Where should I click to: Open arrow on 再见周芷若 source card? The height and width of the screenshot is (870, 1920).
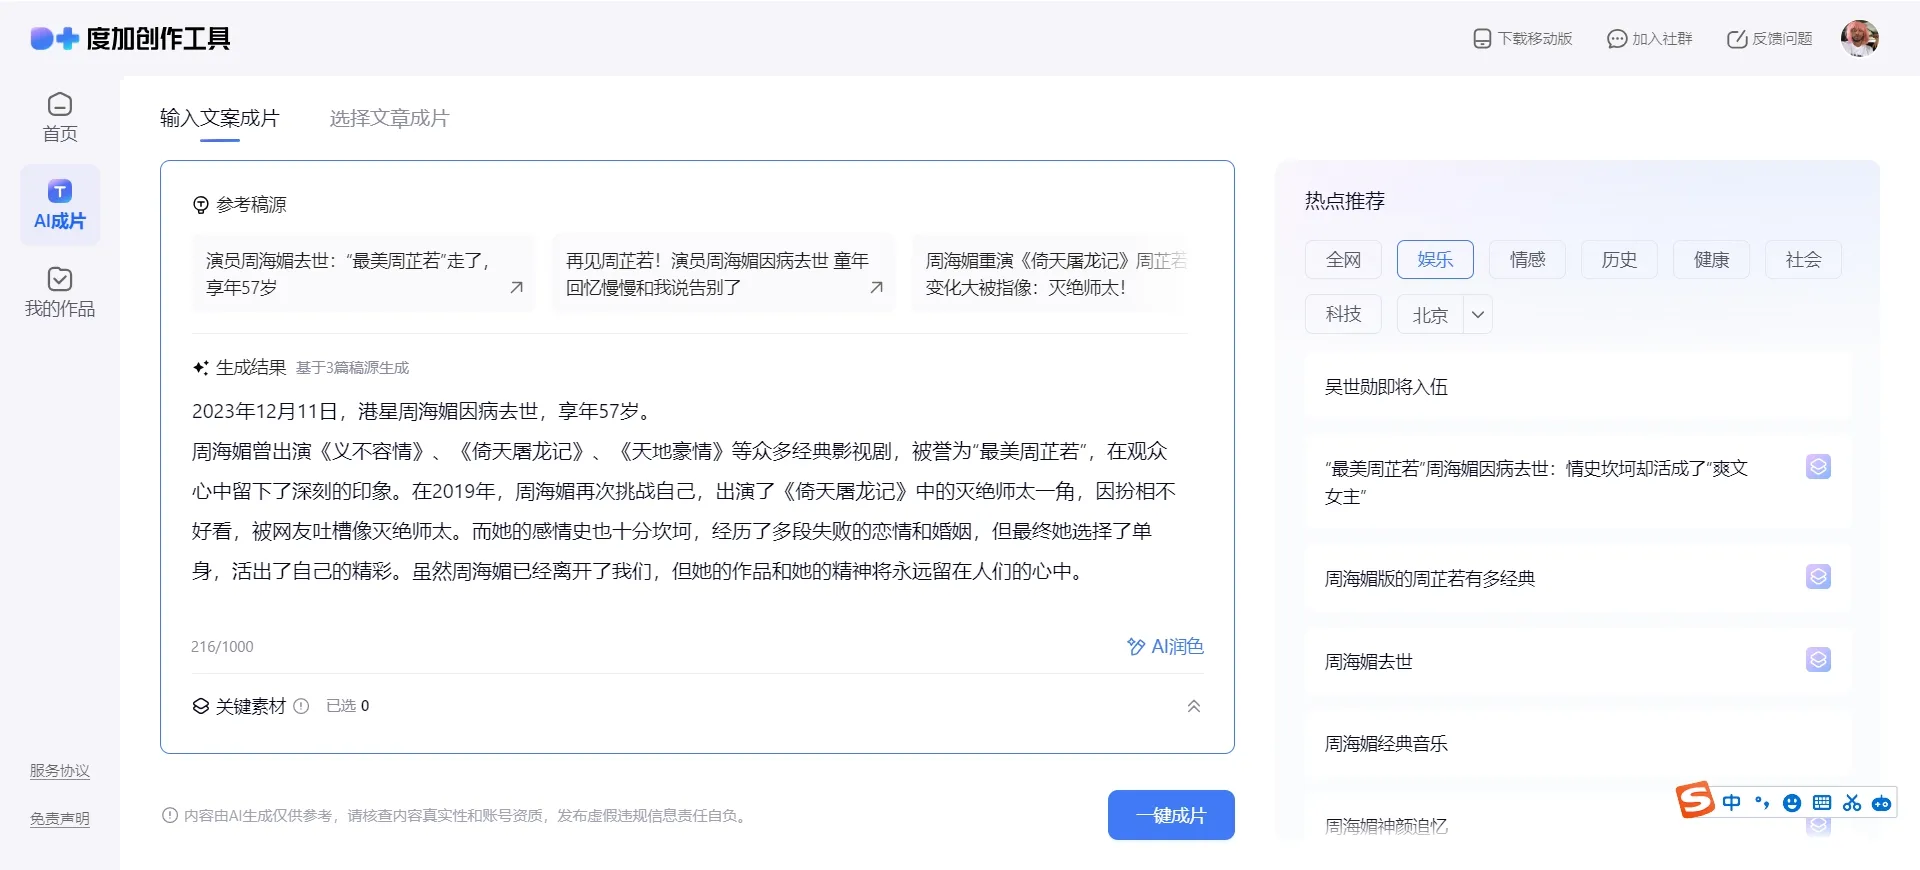(x=876, y=288)
